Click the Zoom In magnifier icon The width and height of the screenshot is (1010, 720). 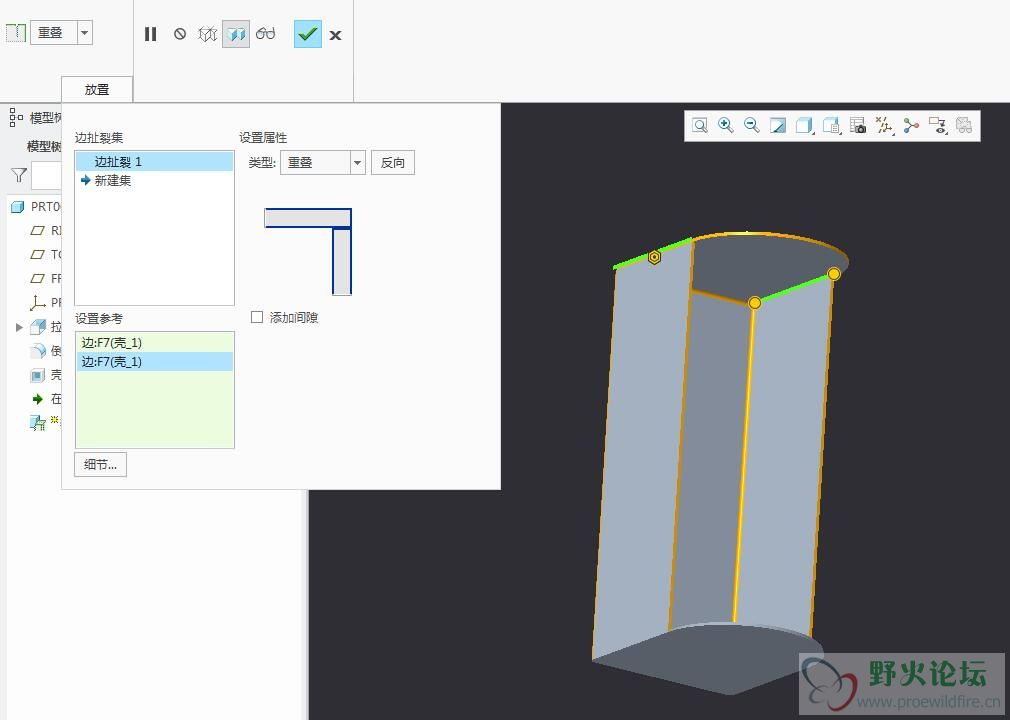coord(726,126)
